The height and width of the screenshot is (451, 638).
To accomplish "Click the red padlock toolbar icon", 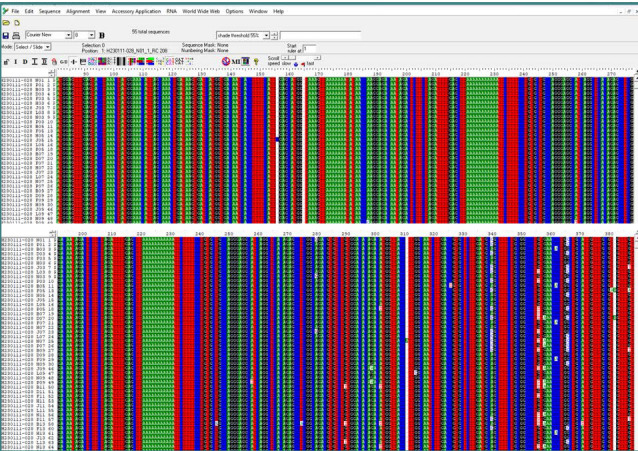I will click(x=54, y=62).
